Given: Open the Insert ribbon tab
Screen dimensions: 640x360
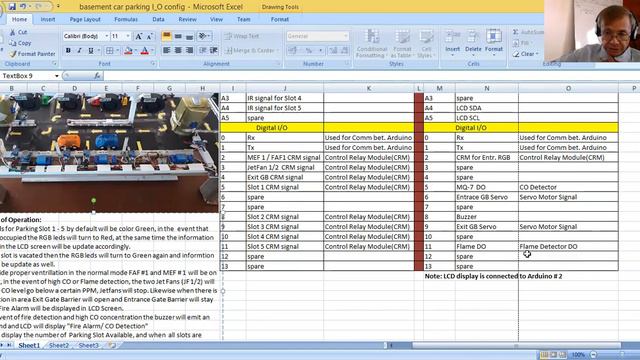Looking at the screenshot, I should point(48,19).
